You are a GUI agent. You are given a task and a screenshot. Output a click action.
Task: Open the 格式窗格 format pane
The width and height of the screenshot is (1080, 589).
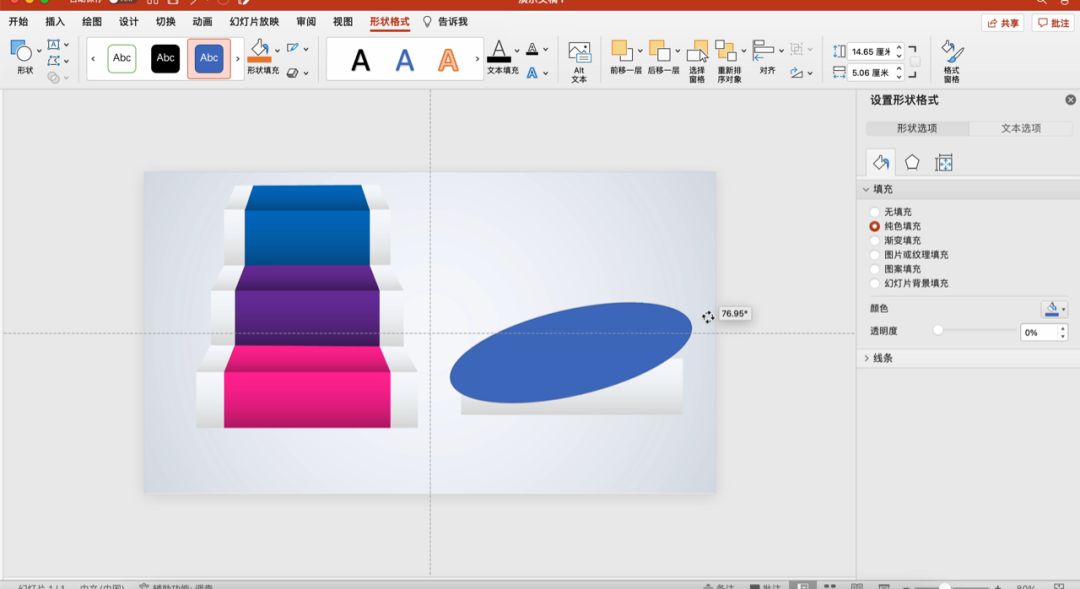tap(952, 61)
